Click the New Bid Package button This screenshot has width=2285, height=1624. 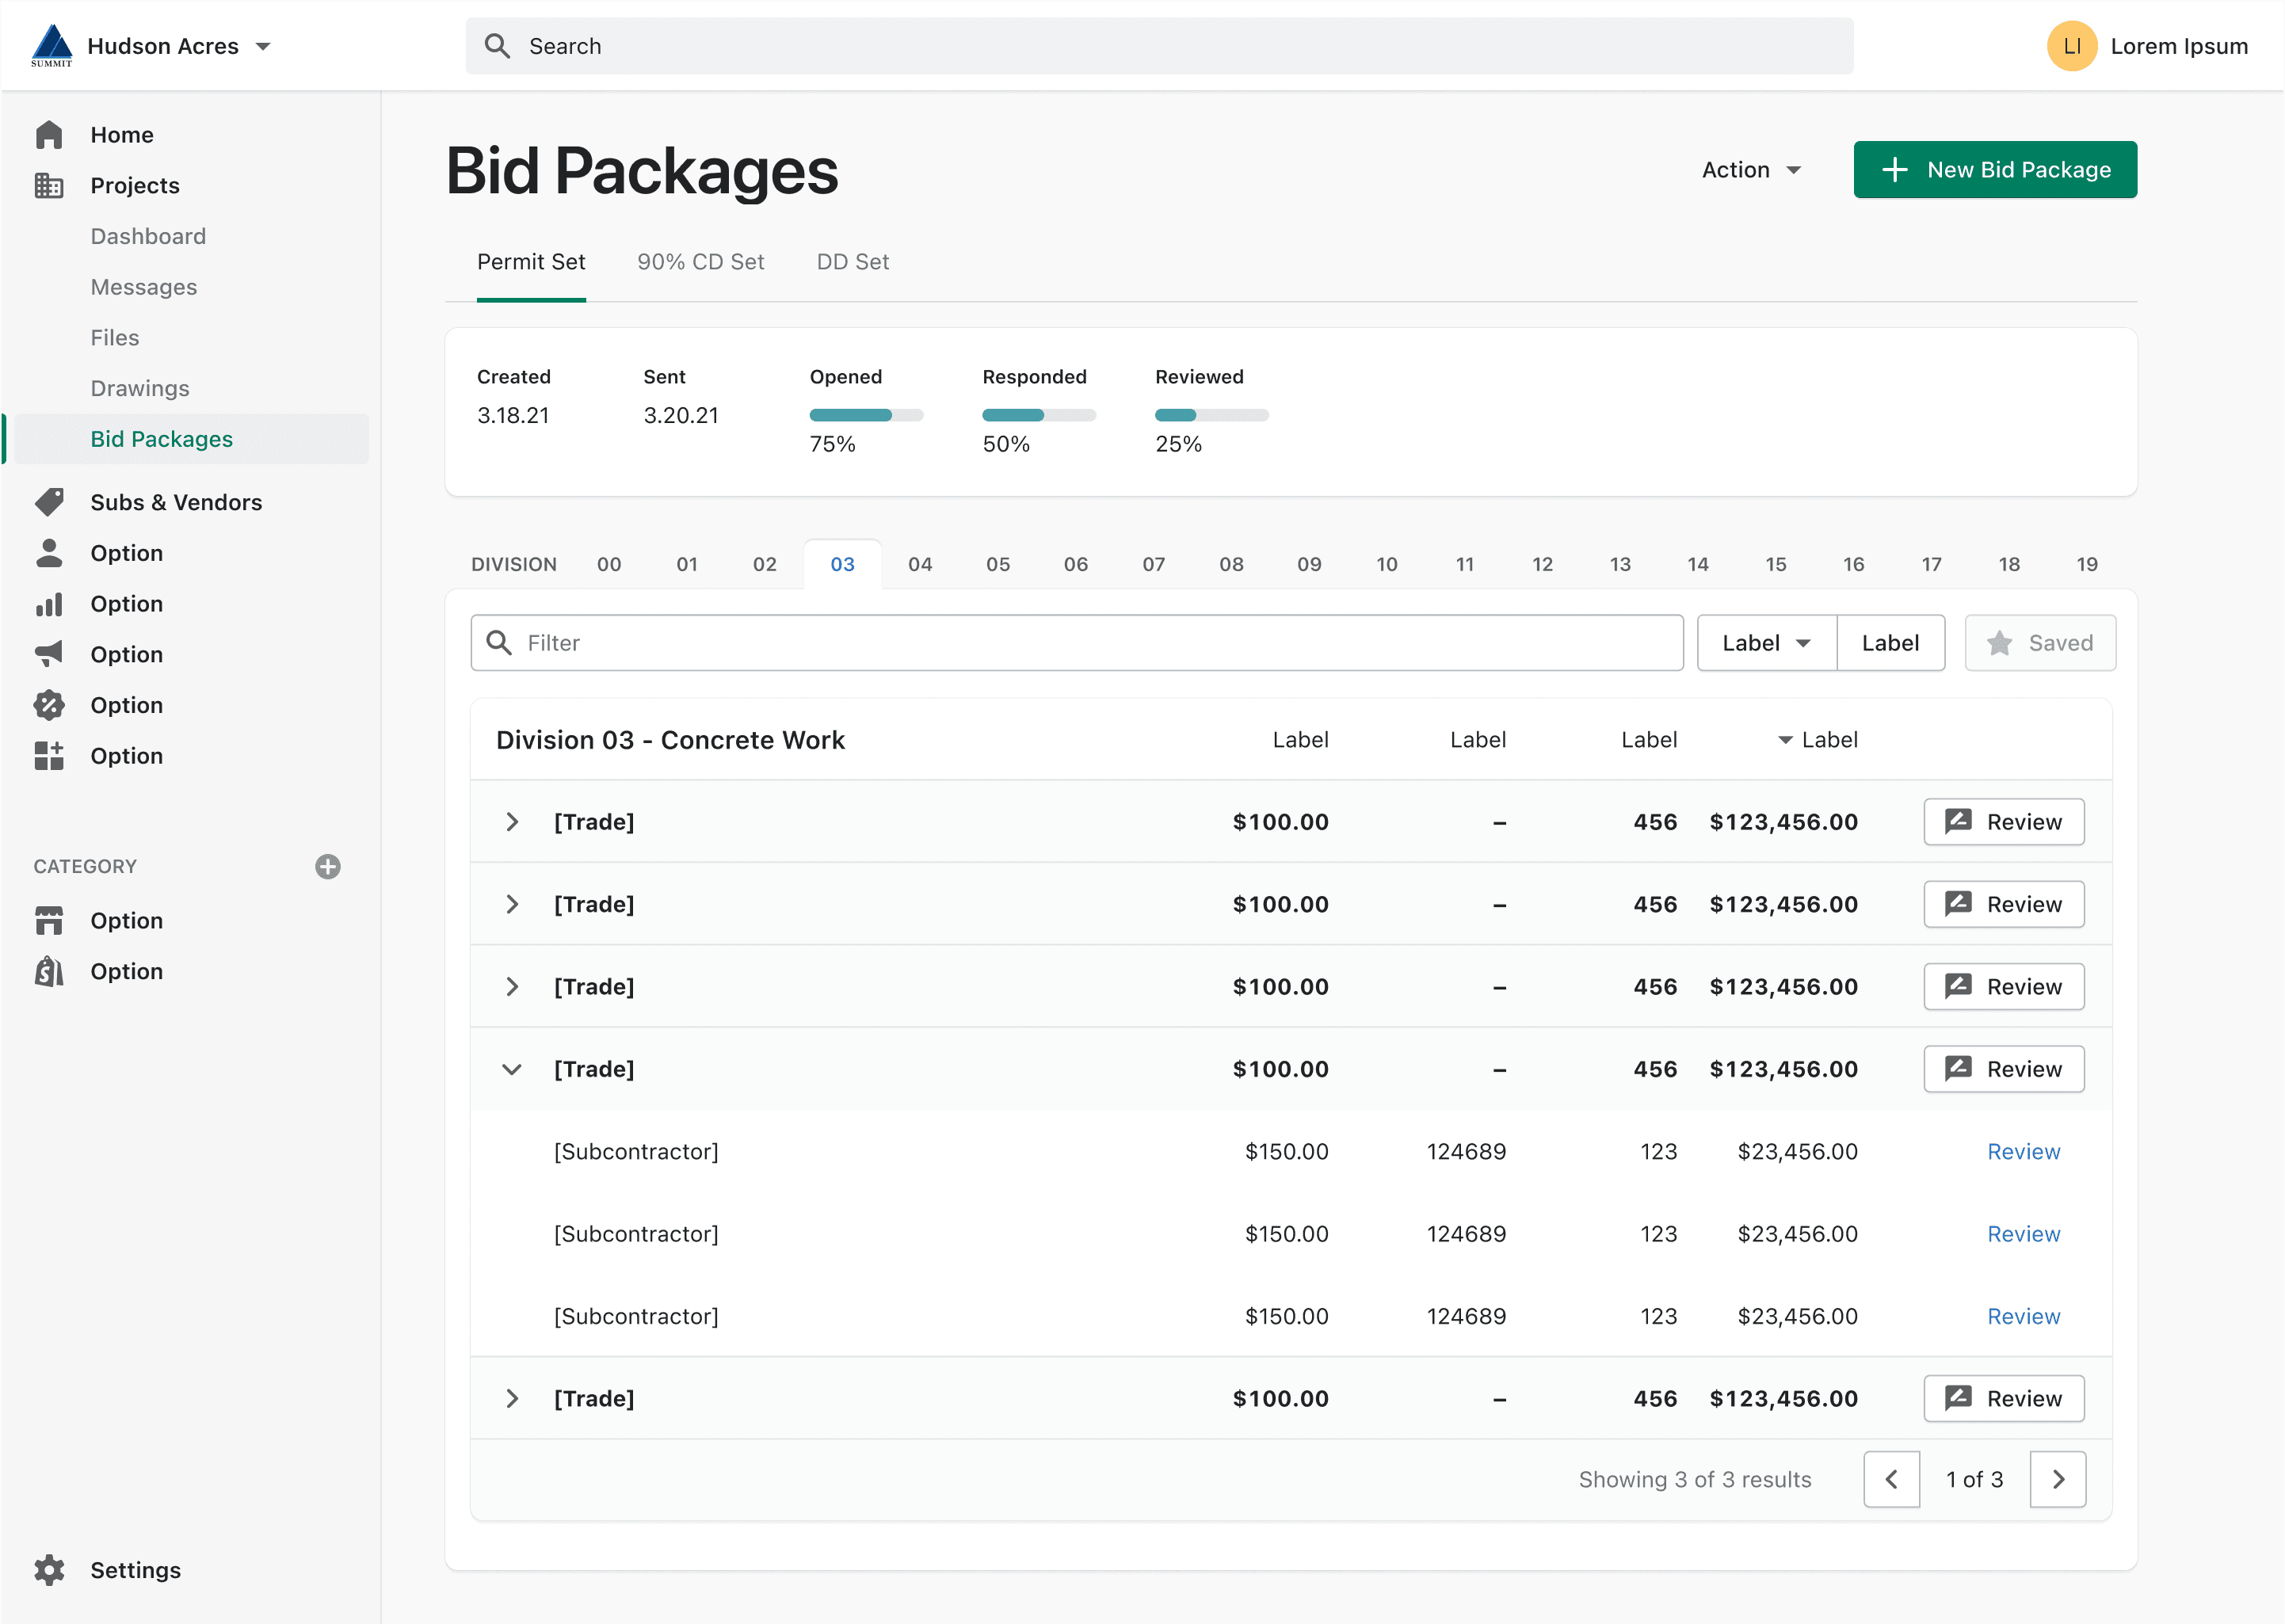(x=1994, y=170)
